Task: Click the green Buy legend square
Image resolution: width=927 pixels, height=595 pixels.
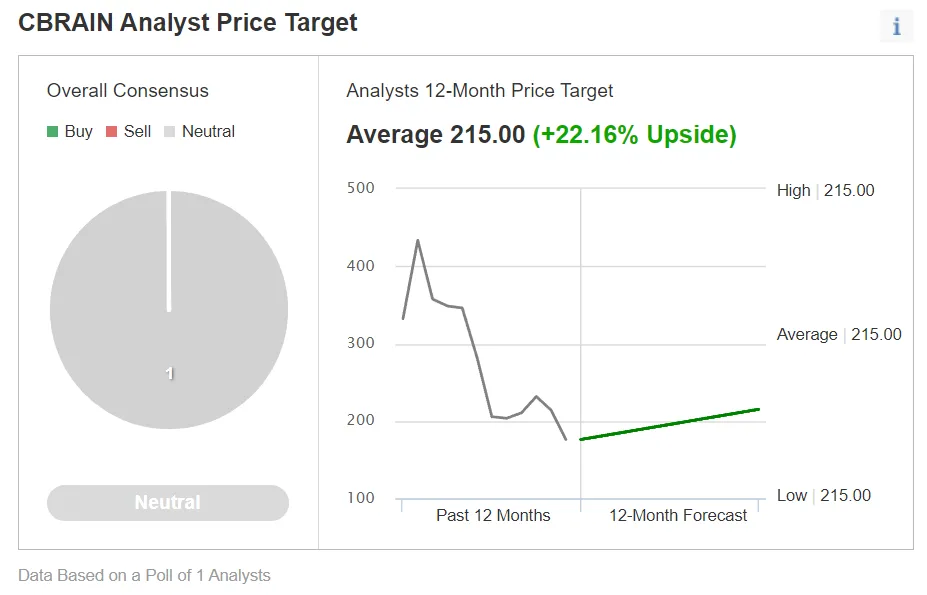Action: click(x=52, y=132)
